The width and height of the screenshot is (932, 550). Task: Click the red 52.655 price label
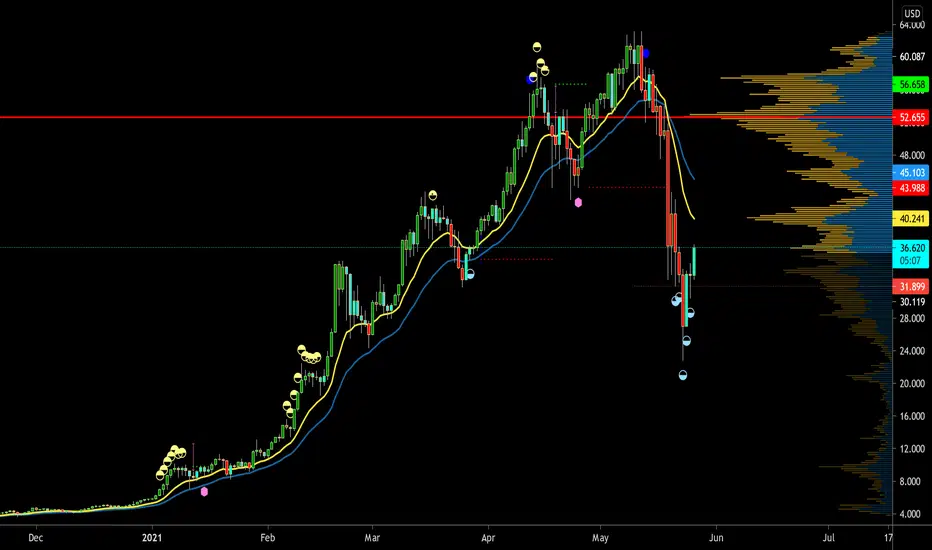point(911,117)
